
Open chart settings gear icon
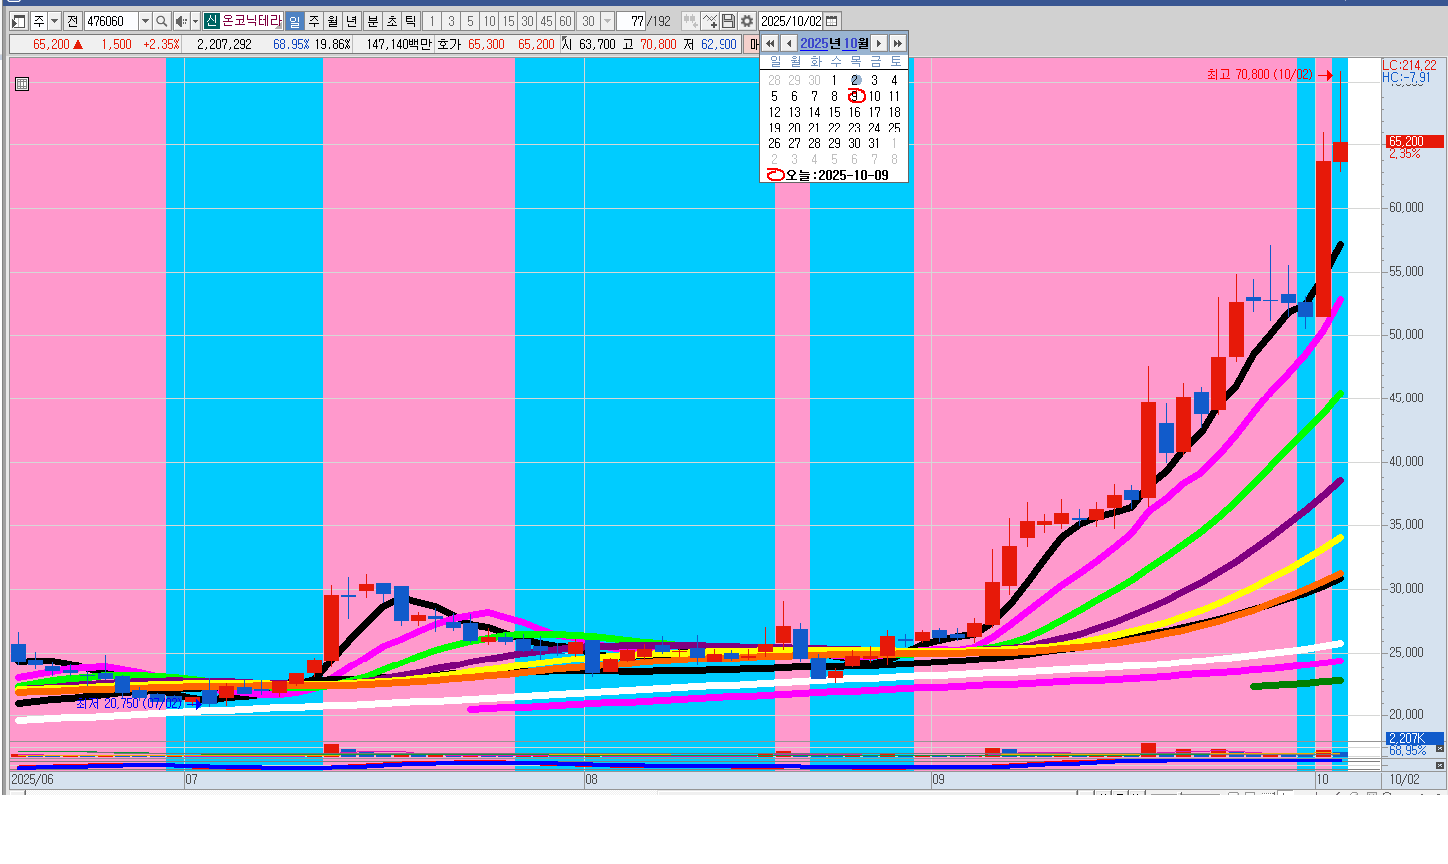coord(747,21)
